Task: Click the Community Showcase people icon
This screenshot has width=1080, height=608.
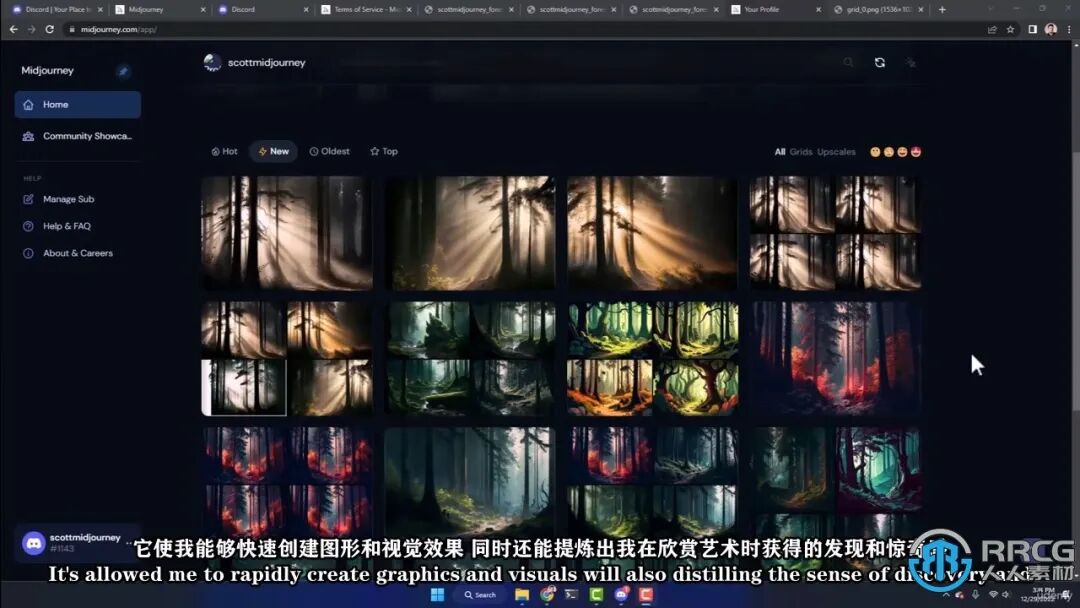Action: point(28,136)
